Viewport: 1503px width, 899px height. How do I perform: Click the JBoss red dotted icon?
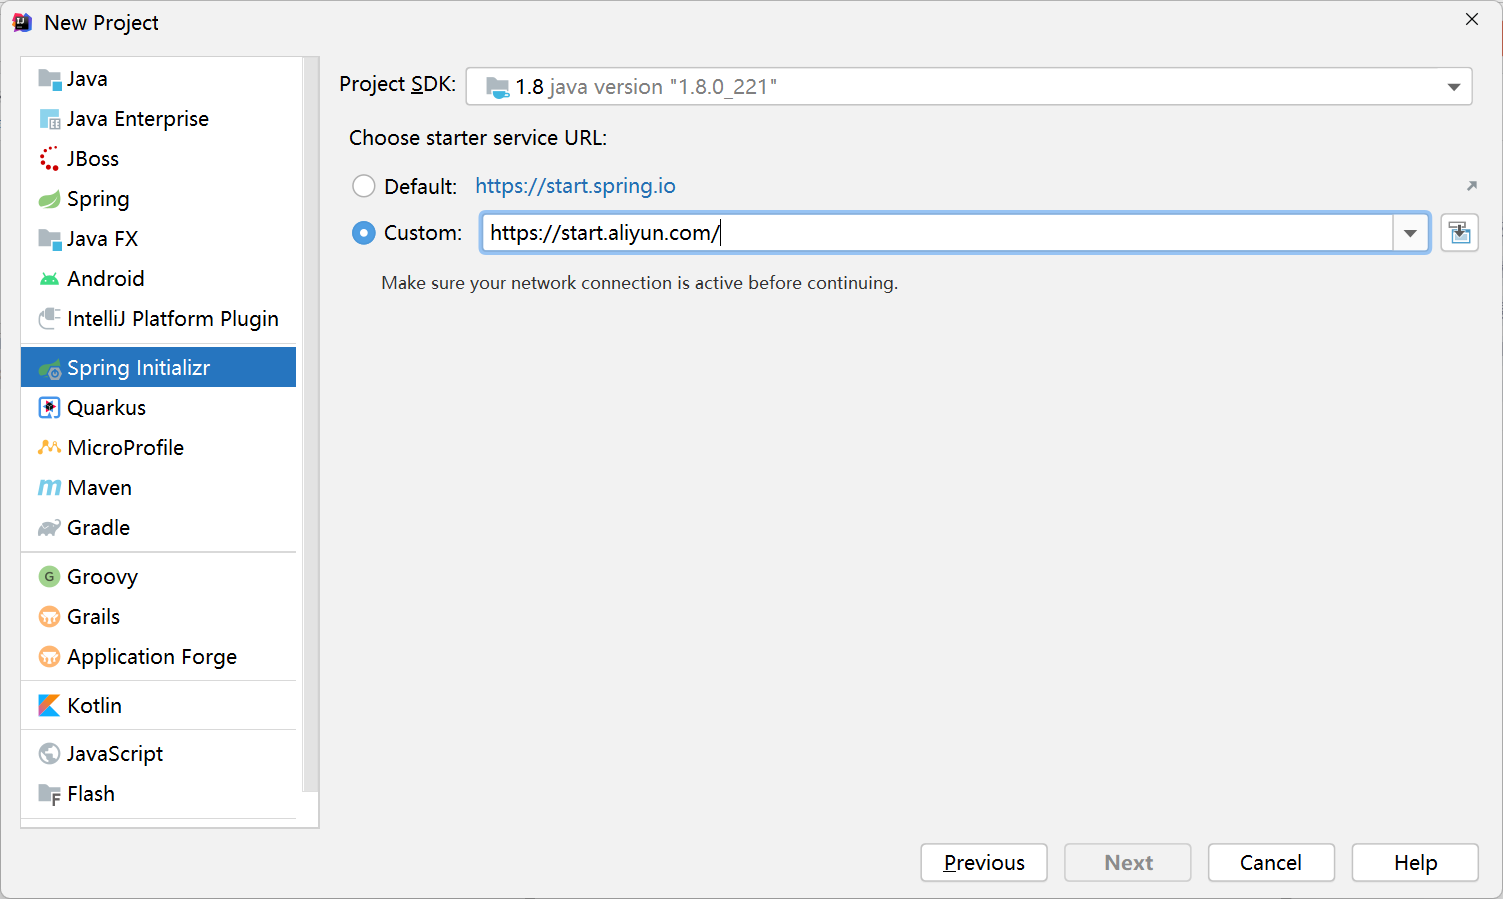click(x=49, y=159)
